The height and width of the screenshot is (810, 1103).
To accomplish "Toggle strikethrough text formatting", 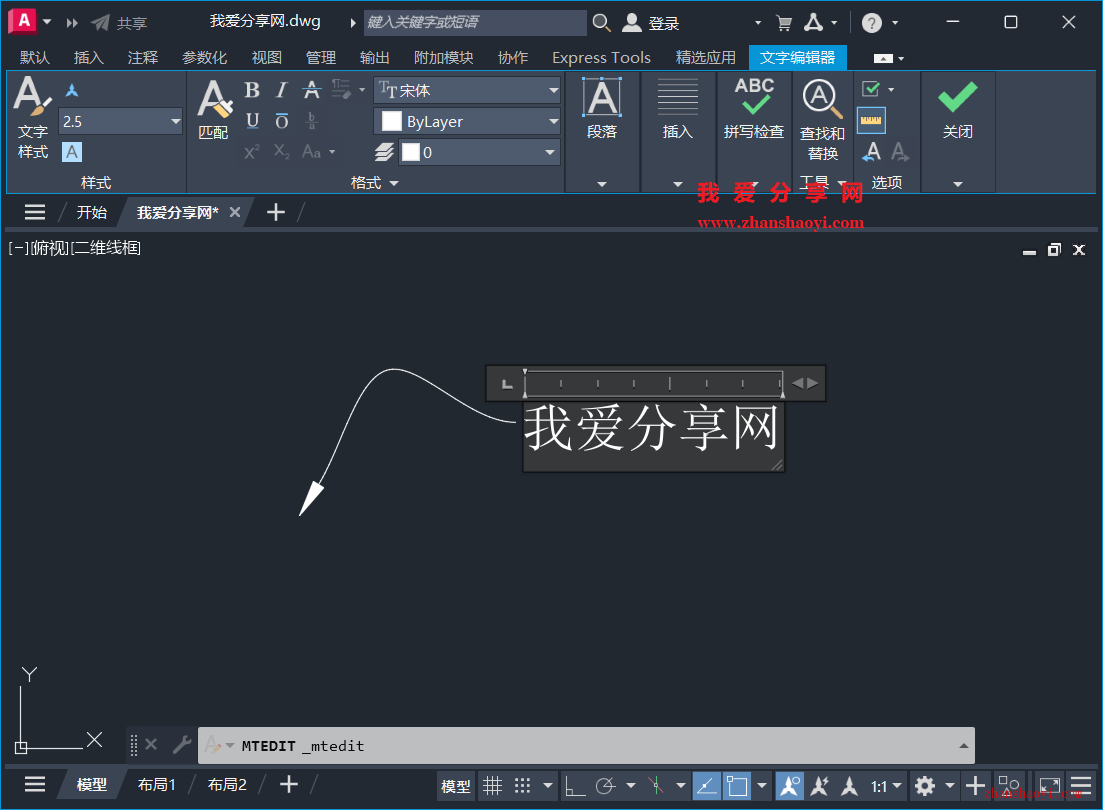I will point(311,90).
